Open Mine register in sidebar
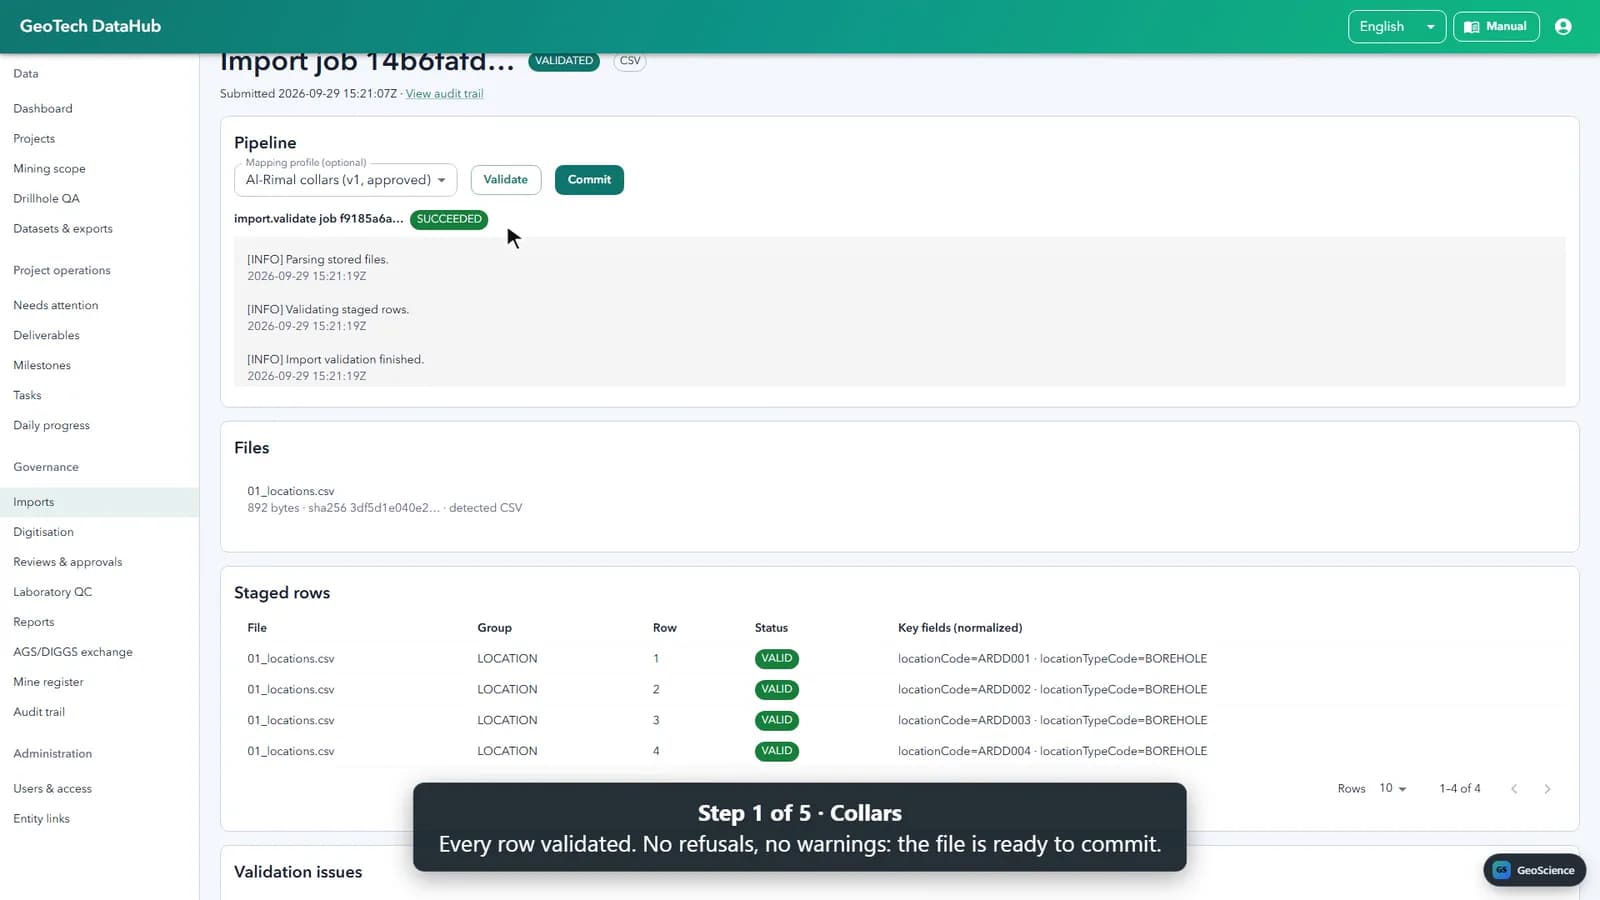Screen dimensions: 1600x900 pos(48,682)
